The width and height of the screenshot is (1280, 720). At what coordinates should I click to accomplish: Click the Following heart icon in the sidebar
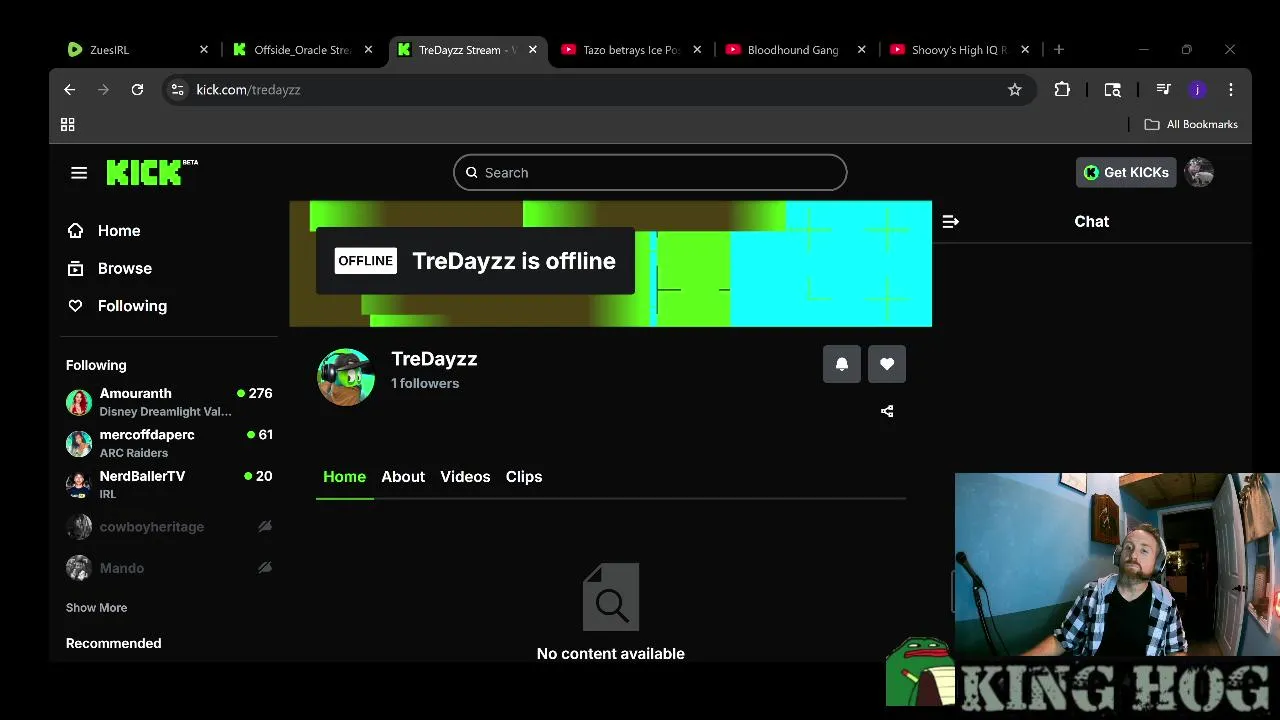click(75, 306)
